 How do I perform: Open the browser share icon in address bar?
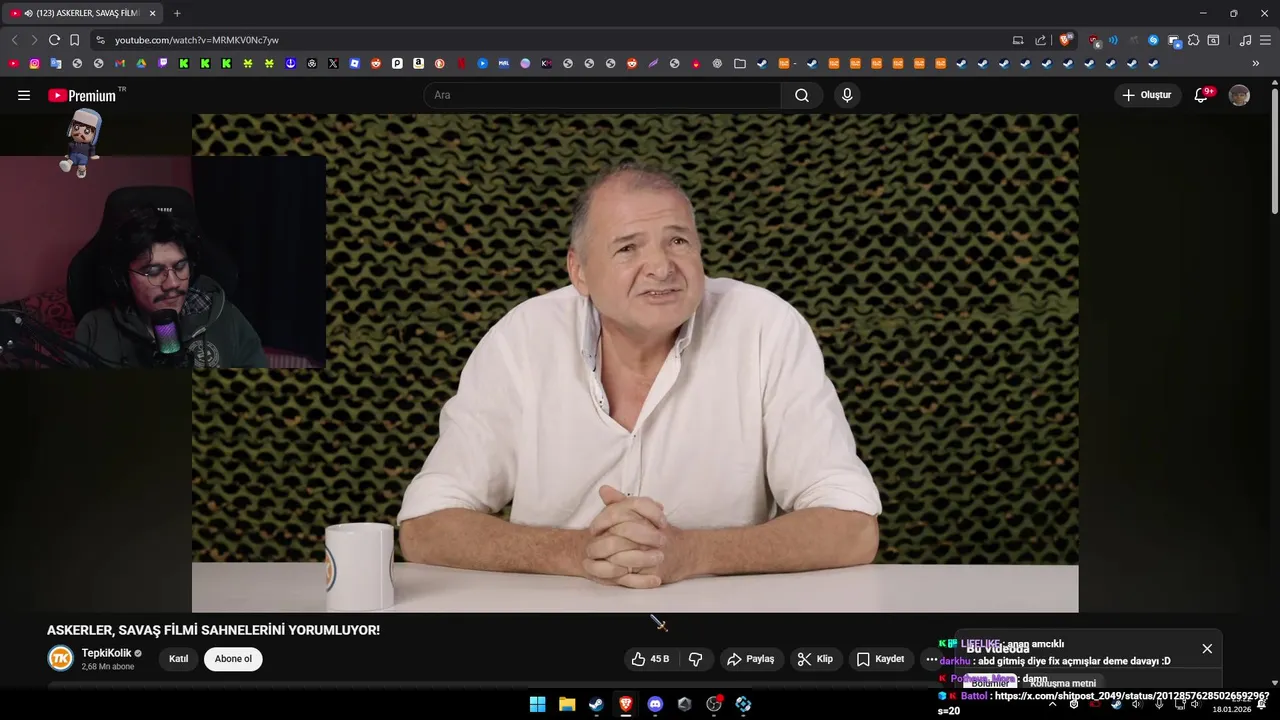1040,40
